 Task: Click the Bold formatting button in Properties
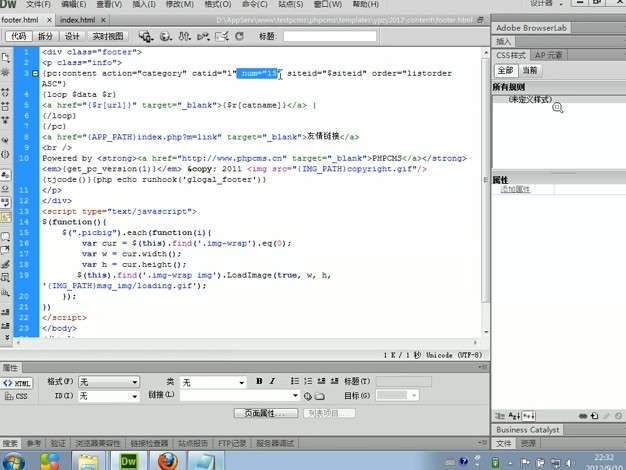point(259,381)
